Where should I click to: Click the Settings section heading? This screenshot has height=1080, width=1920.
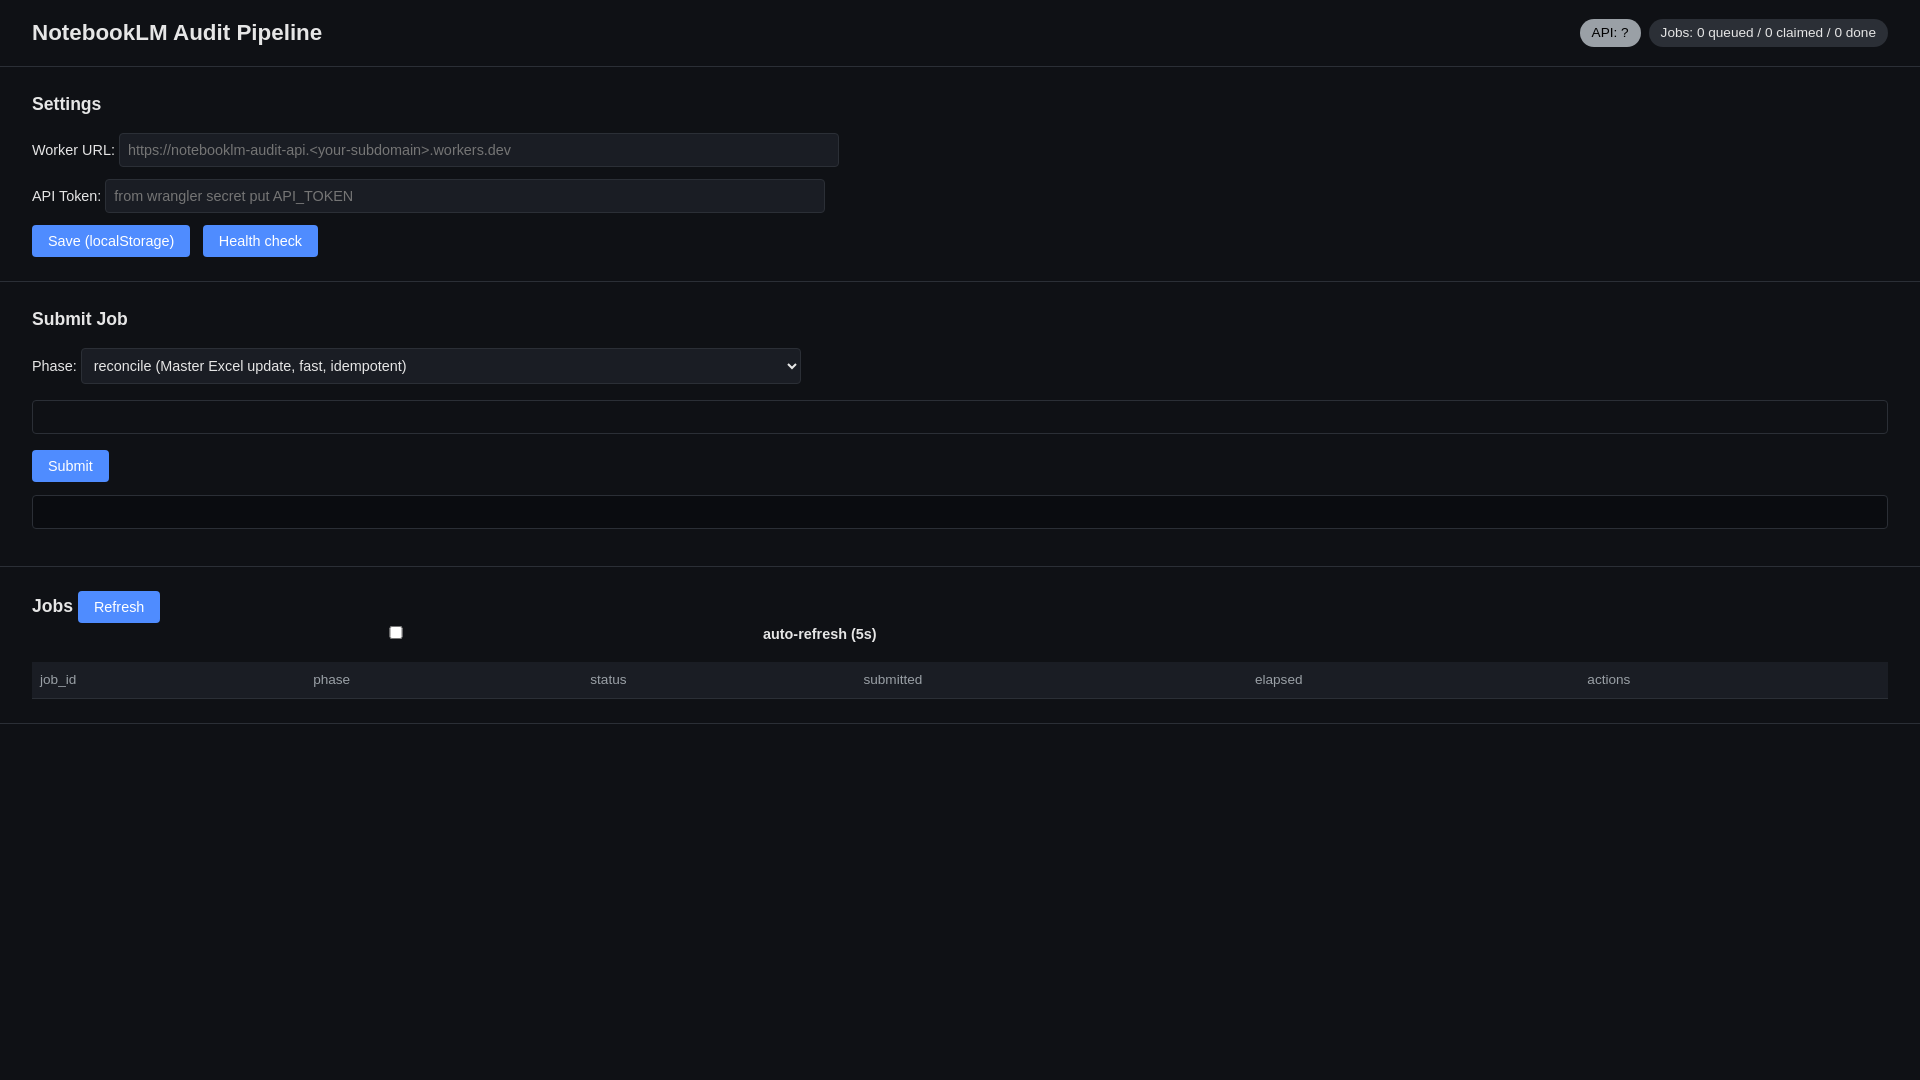pyautogui.click(x=66, y=104)
